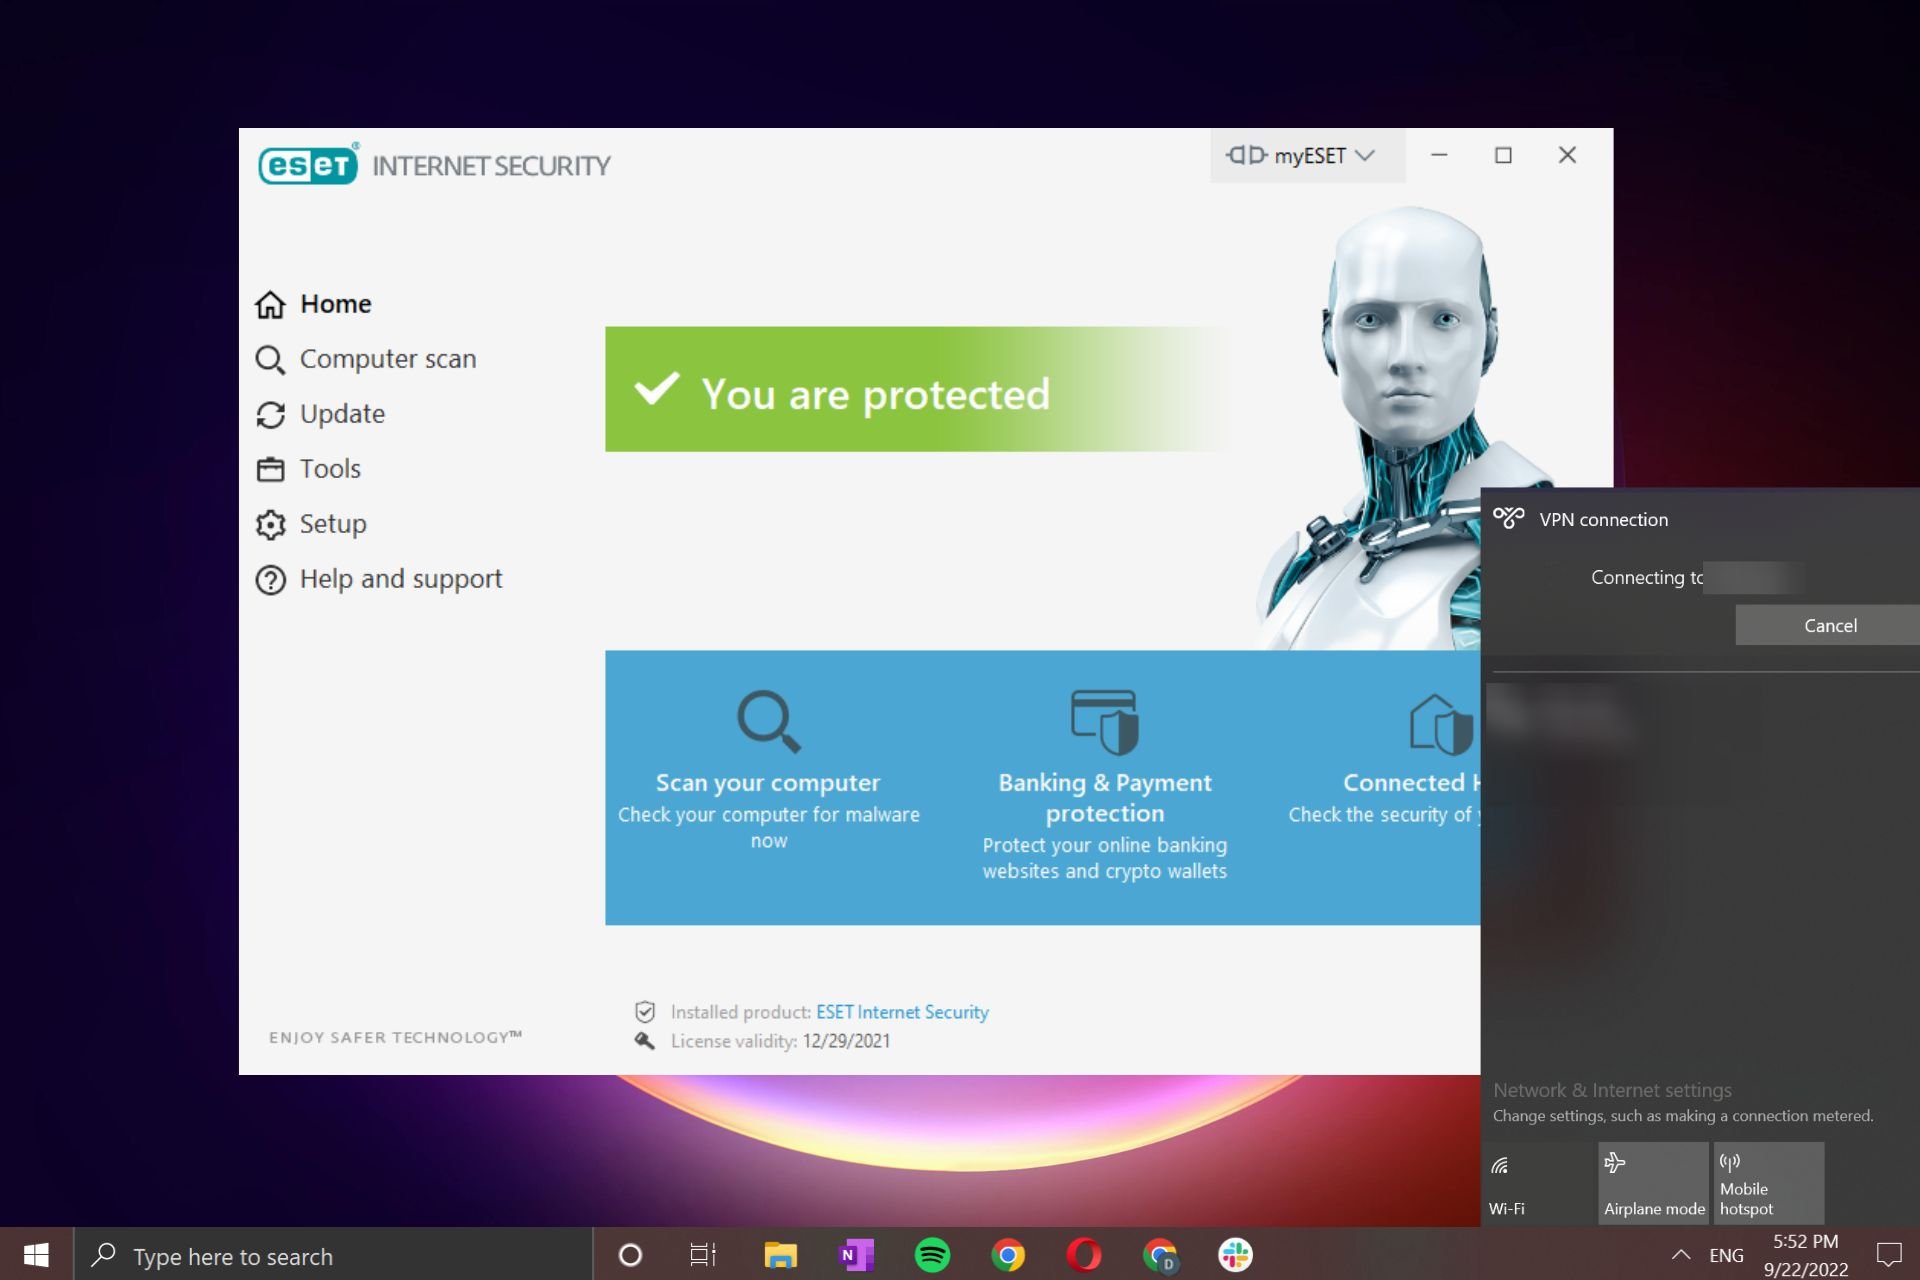Show hidden system tray icons
The width and height of the screenshot is (1920, 1280).
[1681, 1255]
